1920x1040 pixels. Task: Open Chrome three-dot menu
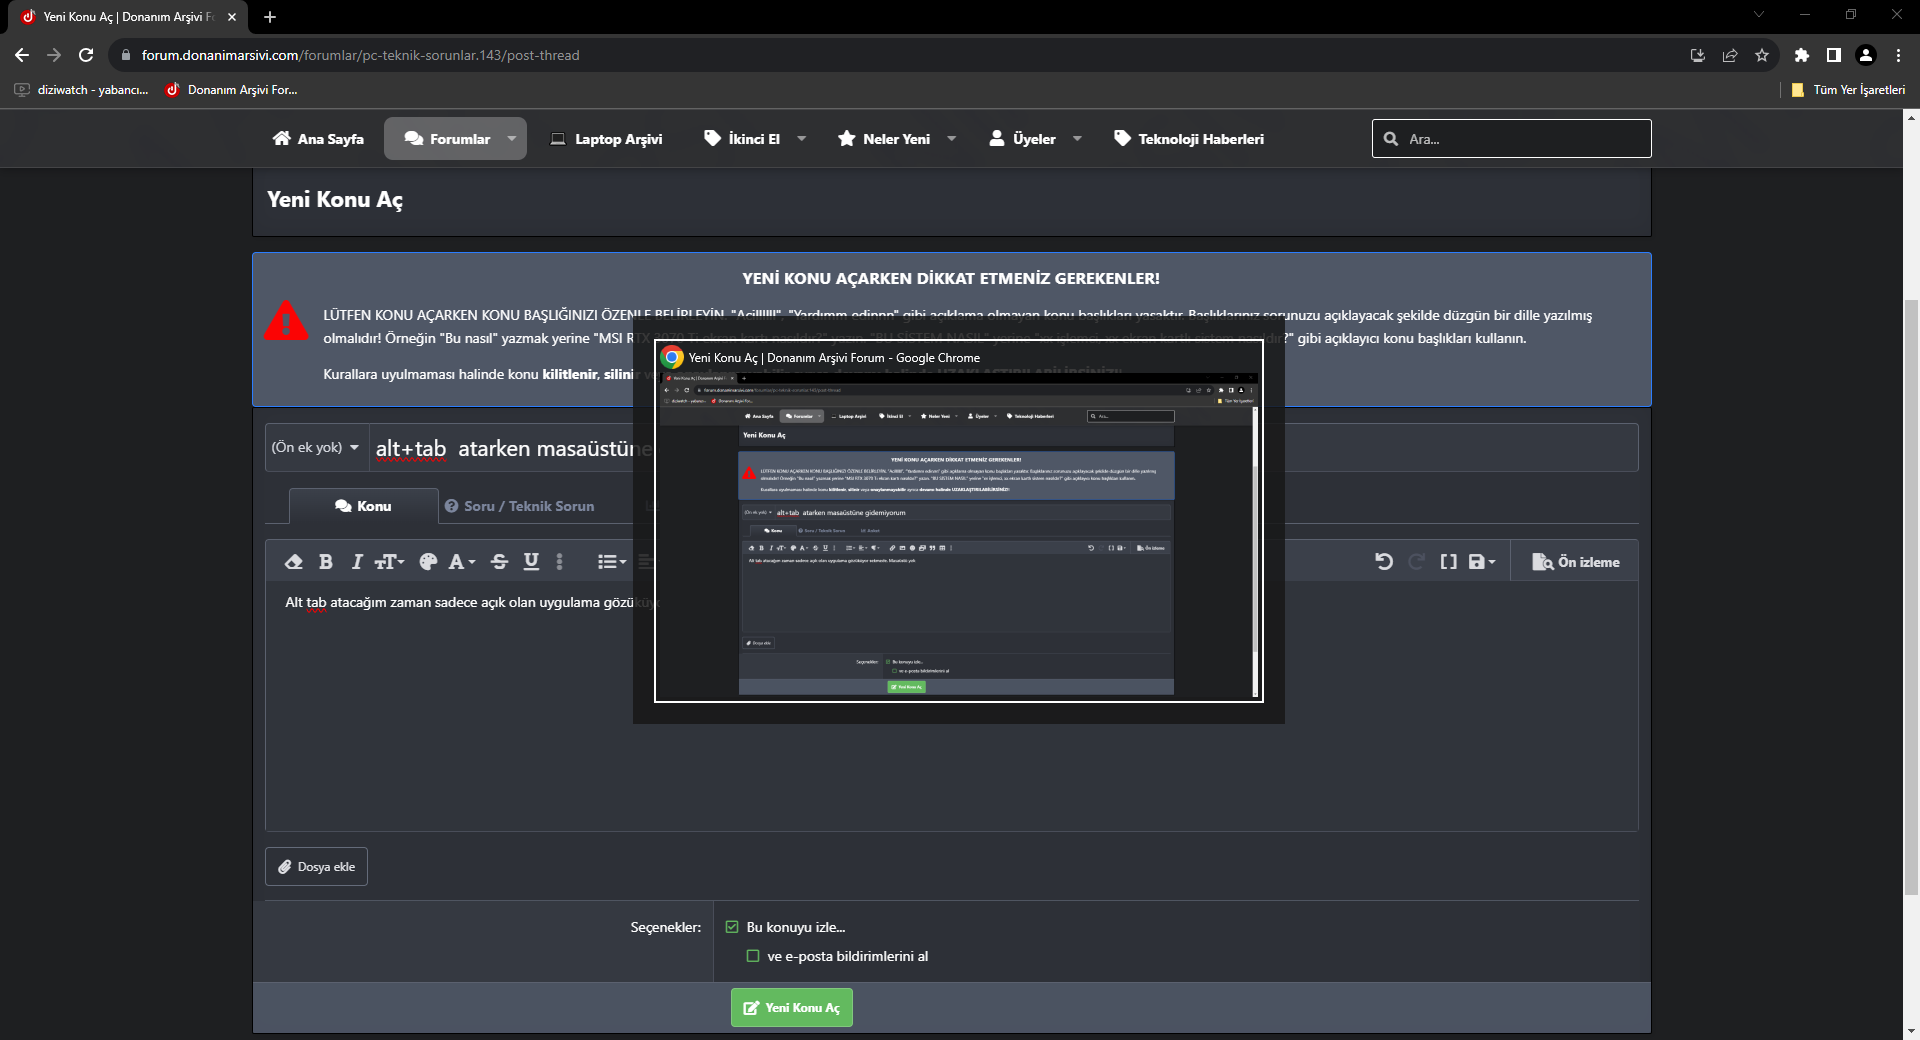point(1898,55)
